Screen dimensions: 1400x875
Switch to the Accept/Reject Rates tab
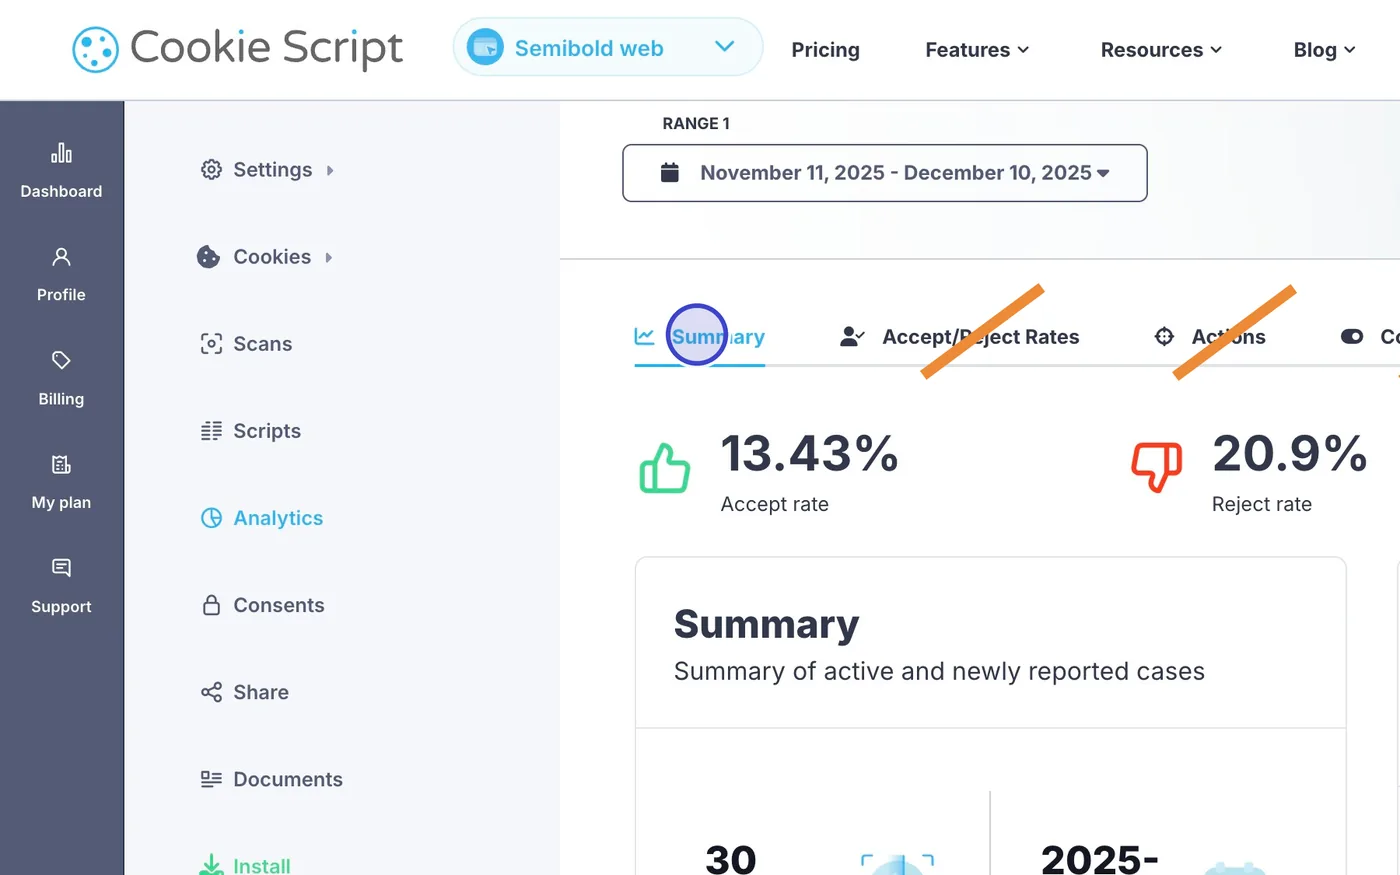[959, 337]
